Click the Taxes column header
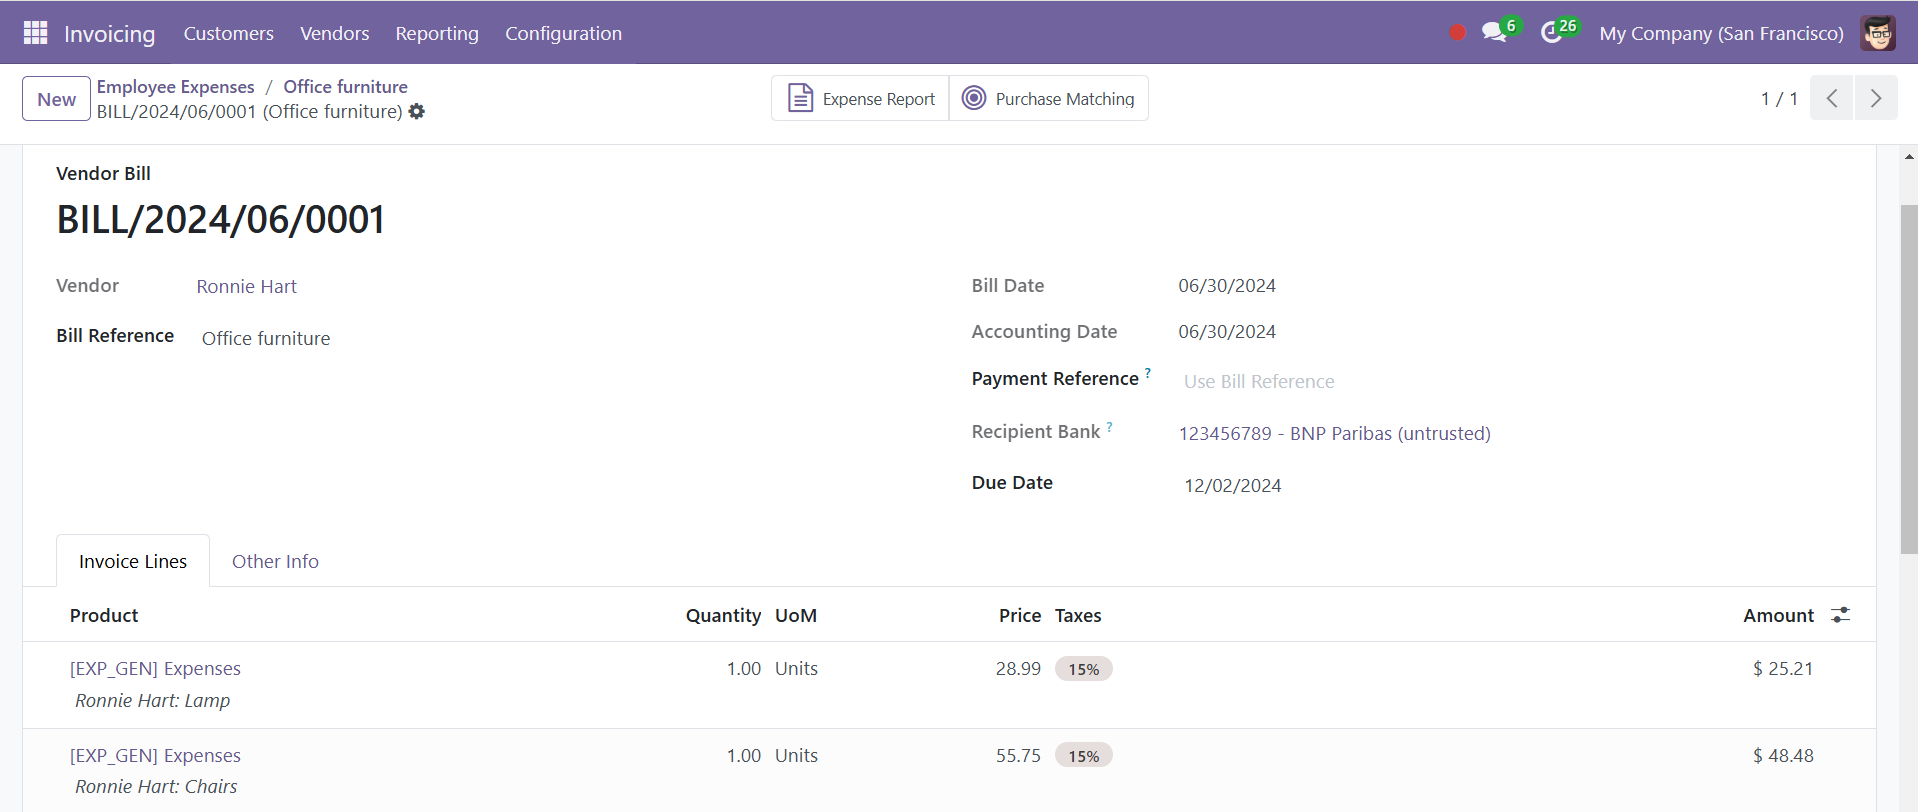This screenshot has width=1918, height=812. [x=1078, y=615]
